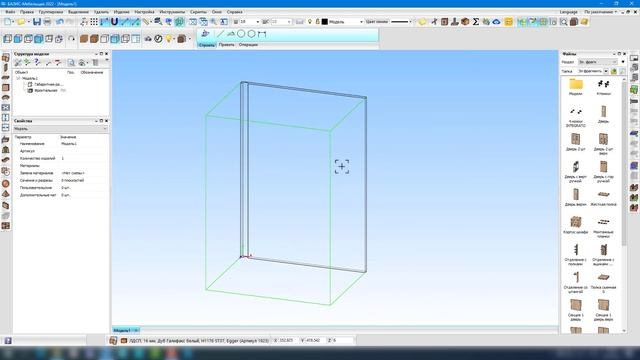The image size is (640, 360).
Task: Click the light bulb icon in the second toolbar row
Action: [169, 39]
